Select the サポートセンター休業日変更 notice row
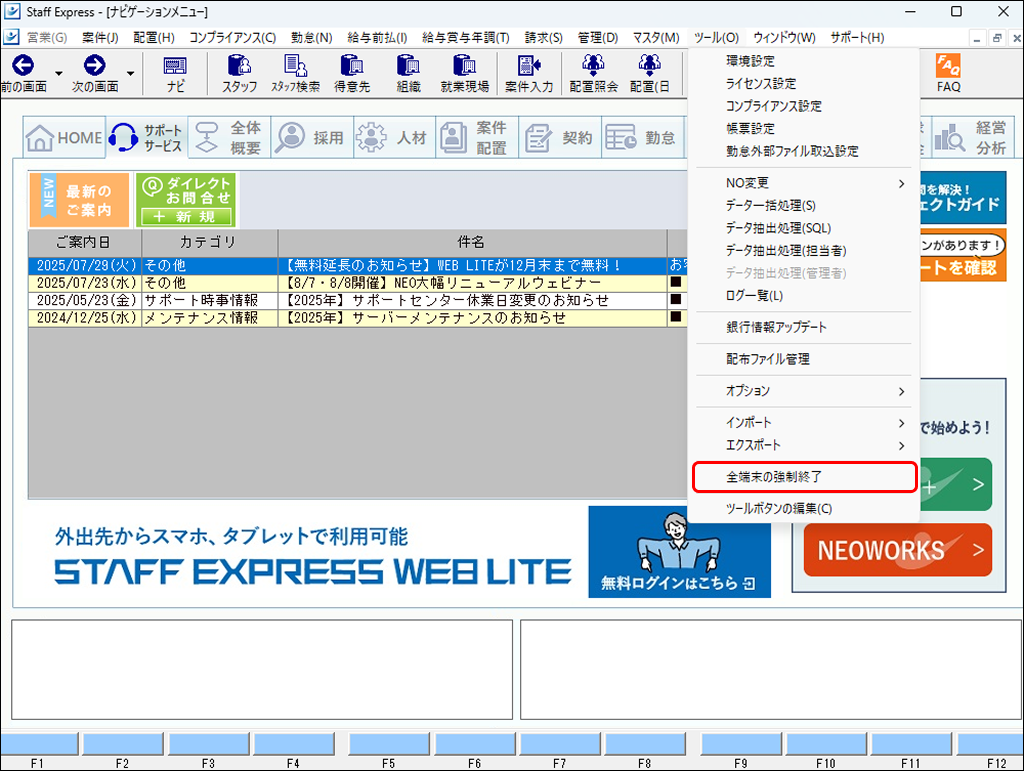 click(x=357, y=300)
